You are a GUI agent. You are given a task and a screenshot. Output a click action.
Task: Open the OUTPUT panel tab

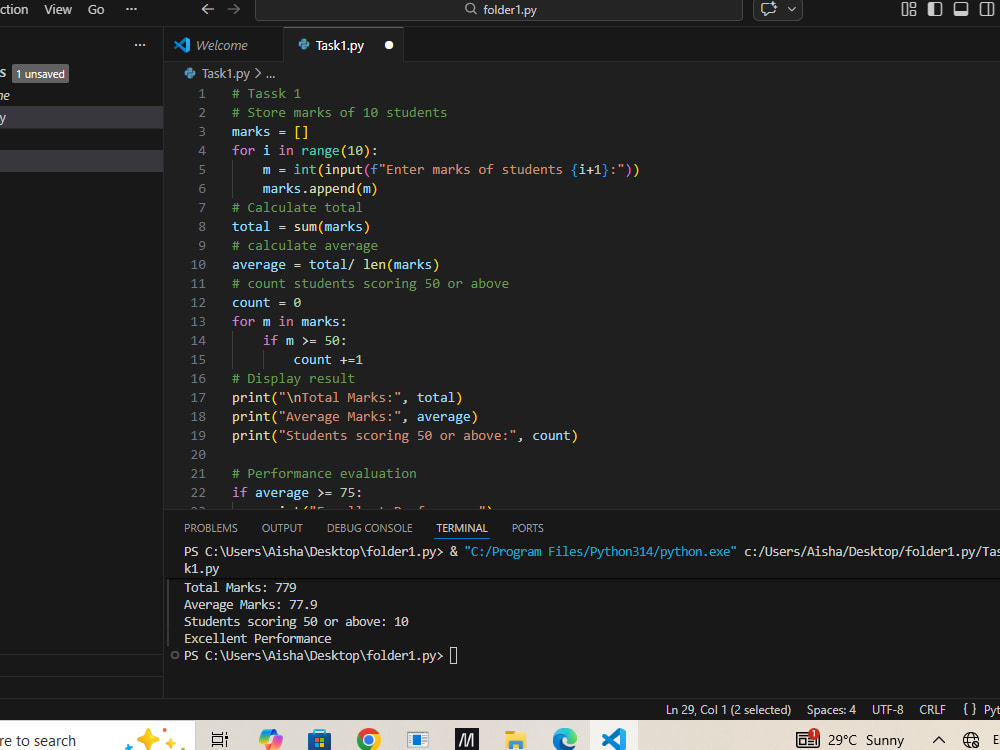pos(282,528)
